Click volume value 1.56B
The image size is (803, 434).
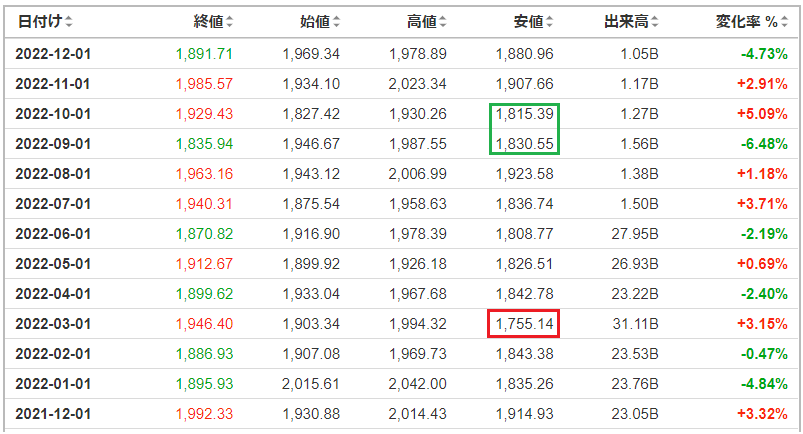(x=639, y=144)
